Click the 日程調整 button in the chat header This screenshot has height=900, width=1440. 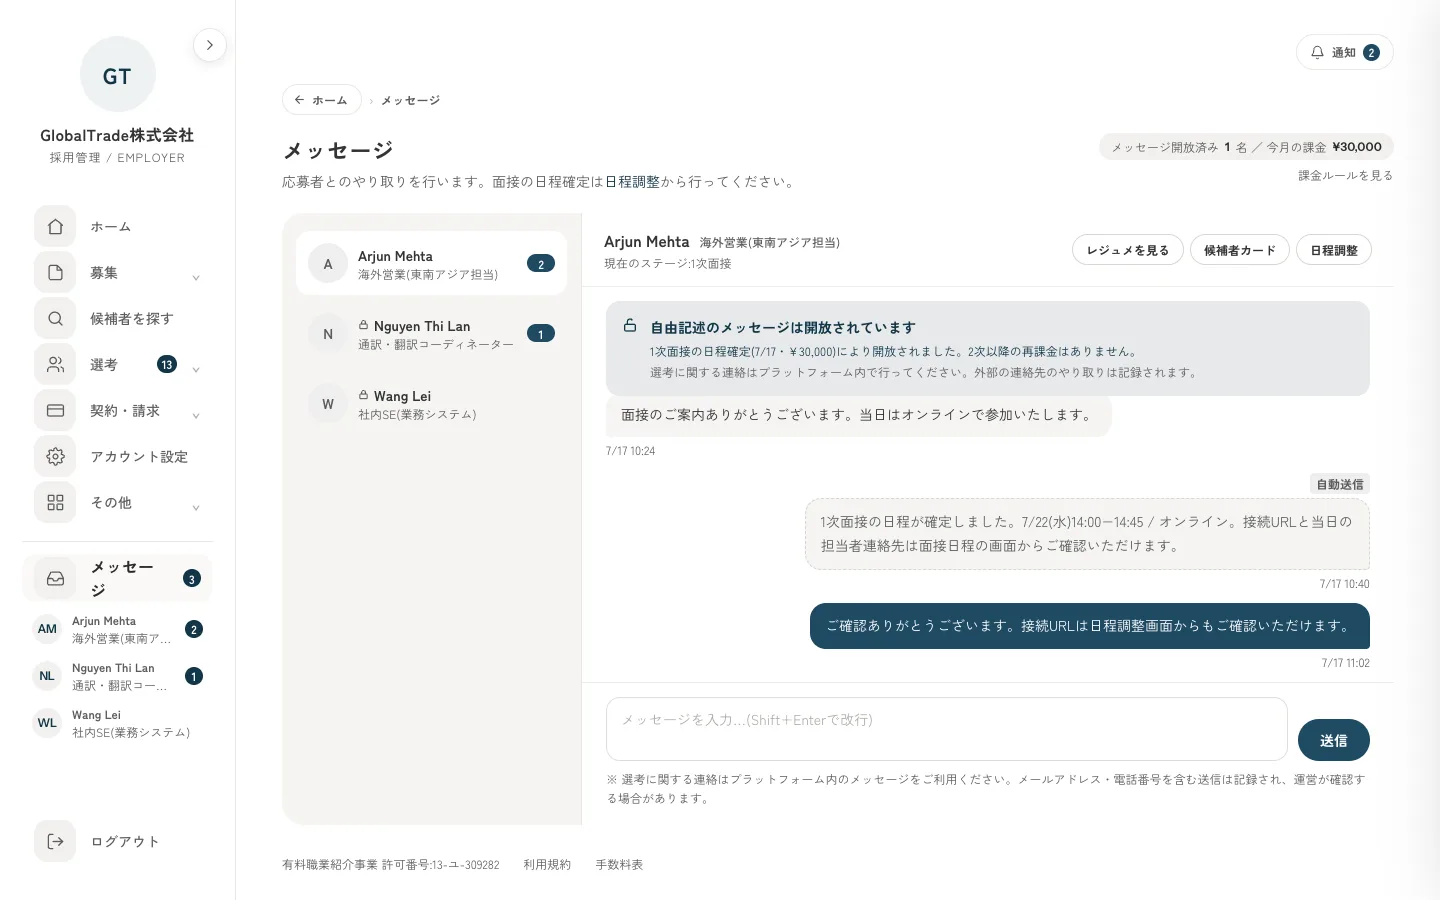[1334, 250]
